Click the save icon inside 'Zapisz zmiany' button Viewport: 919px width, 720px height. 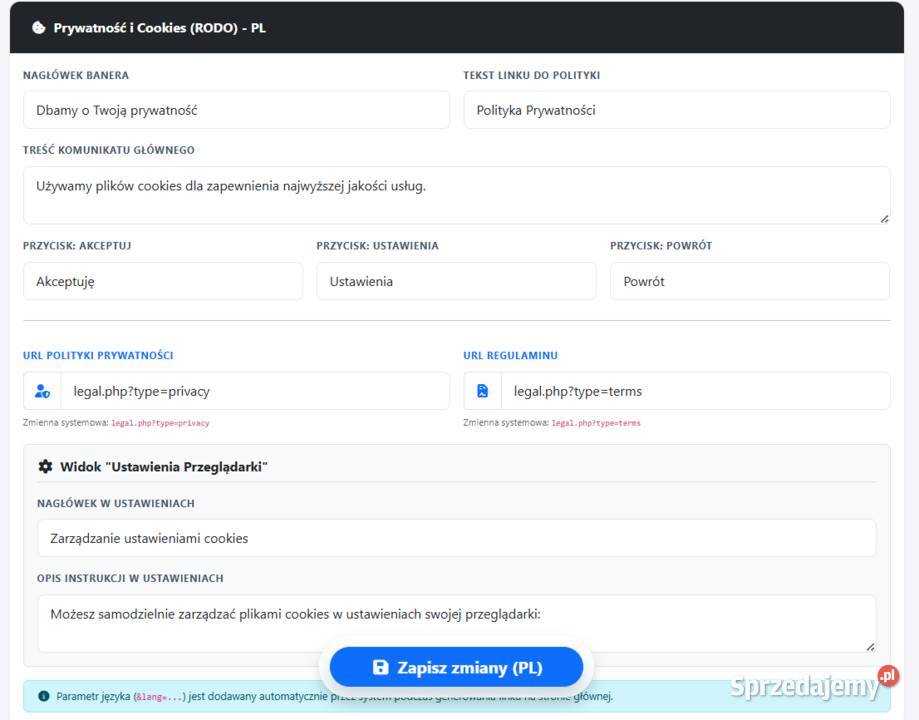tap(380, 667)
